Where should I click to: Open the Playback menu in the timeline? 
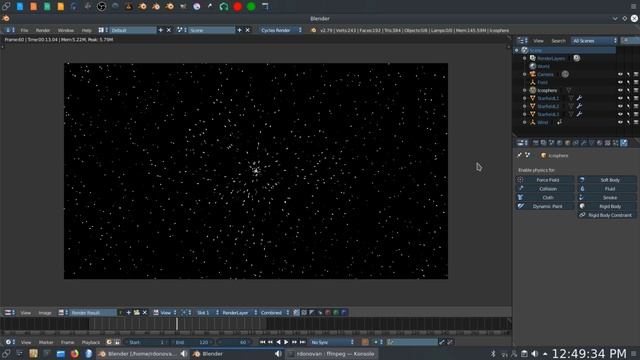91,342
